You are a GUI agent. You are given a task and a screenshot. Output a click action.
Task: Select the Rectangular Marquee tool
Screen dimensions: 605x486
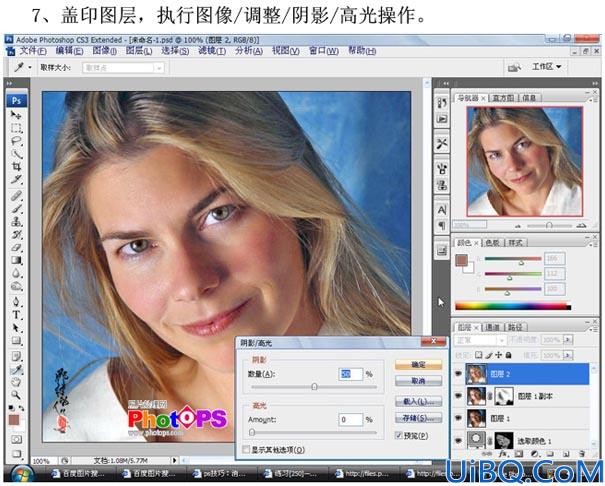click(x=16, y=128)
